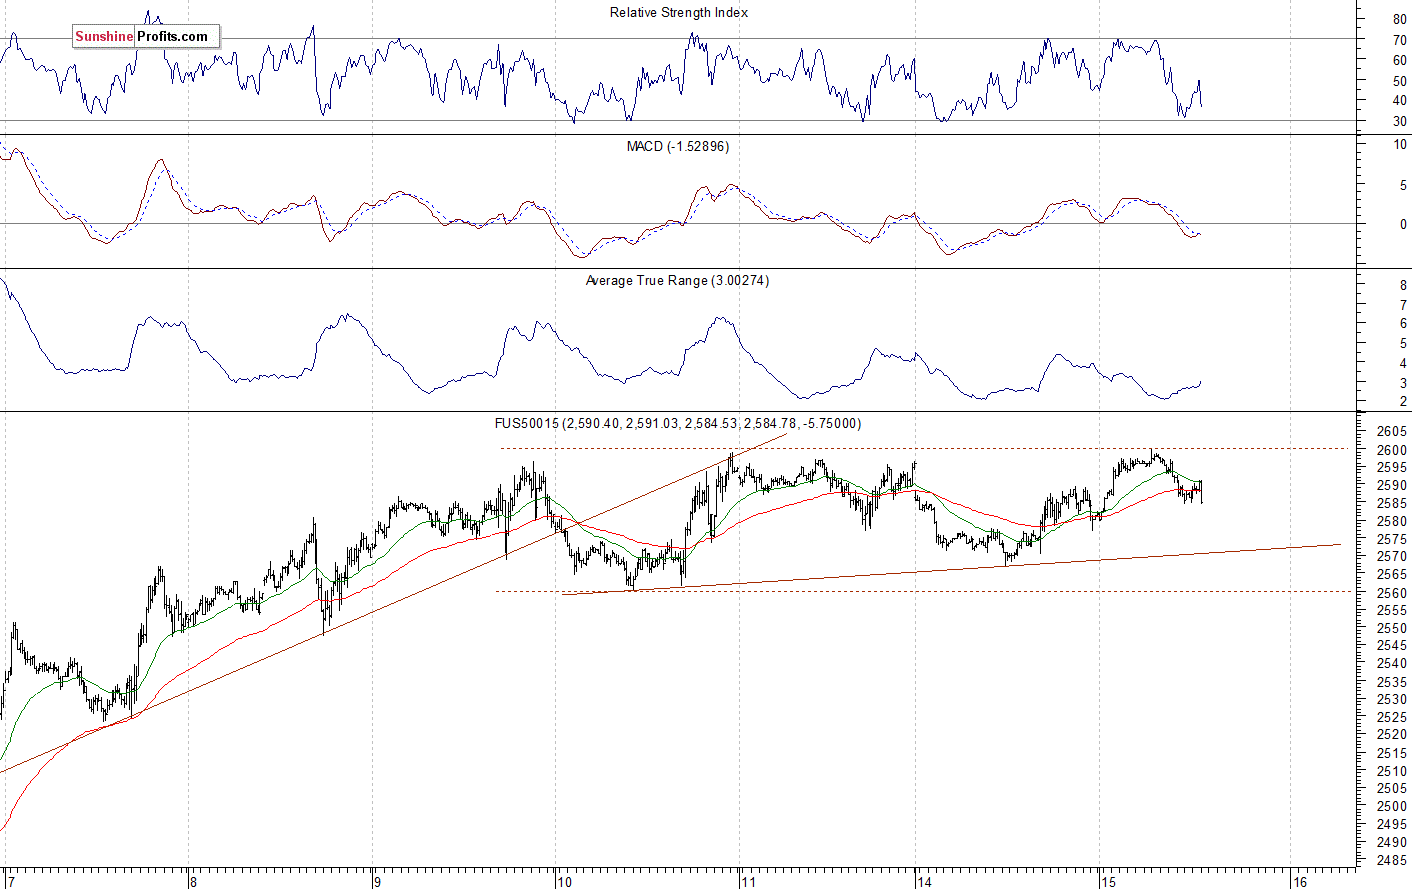Screen dimensions: 1412x889
Task: Click date label 11 on time axis
Action: point(748,882)
